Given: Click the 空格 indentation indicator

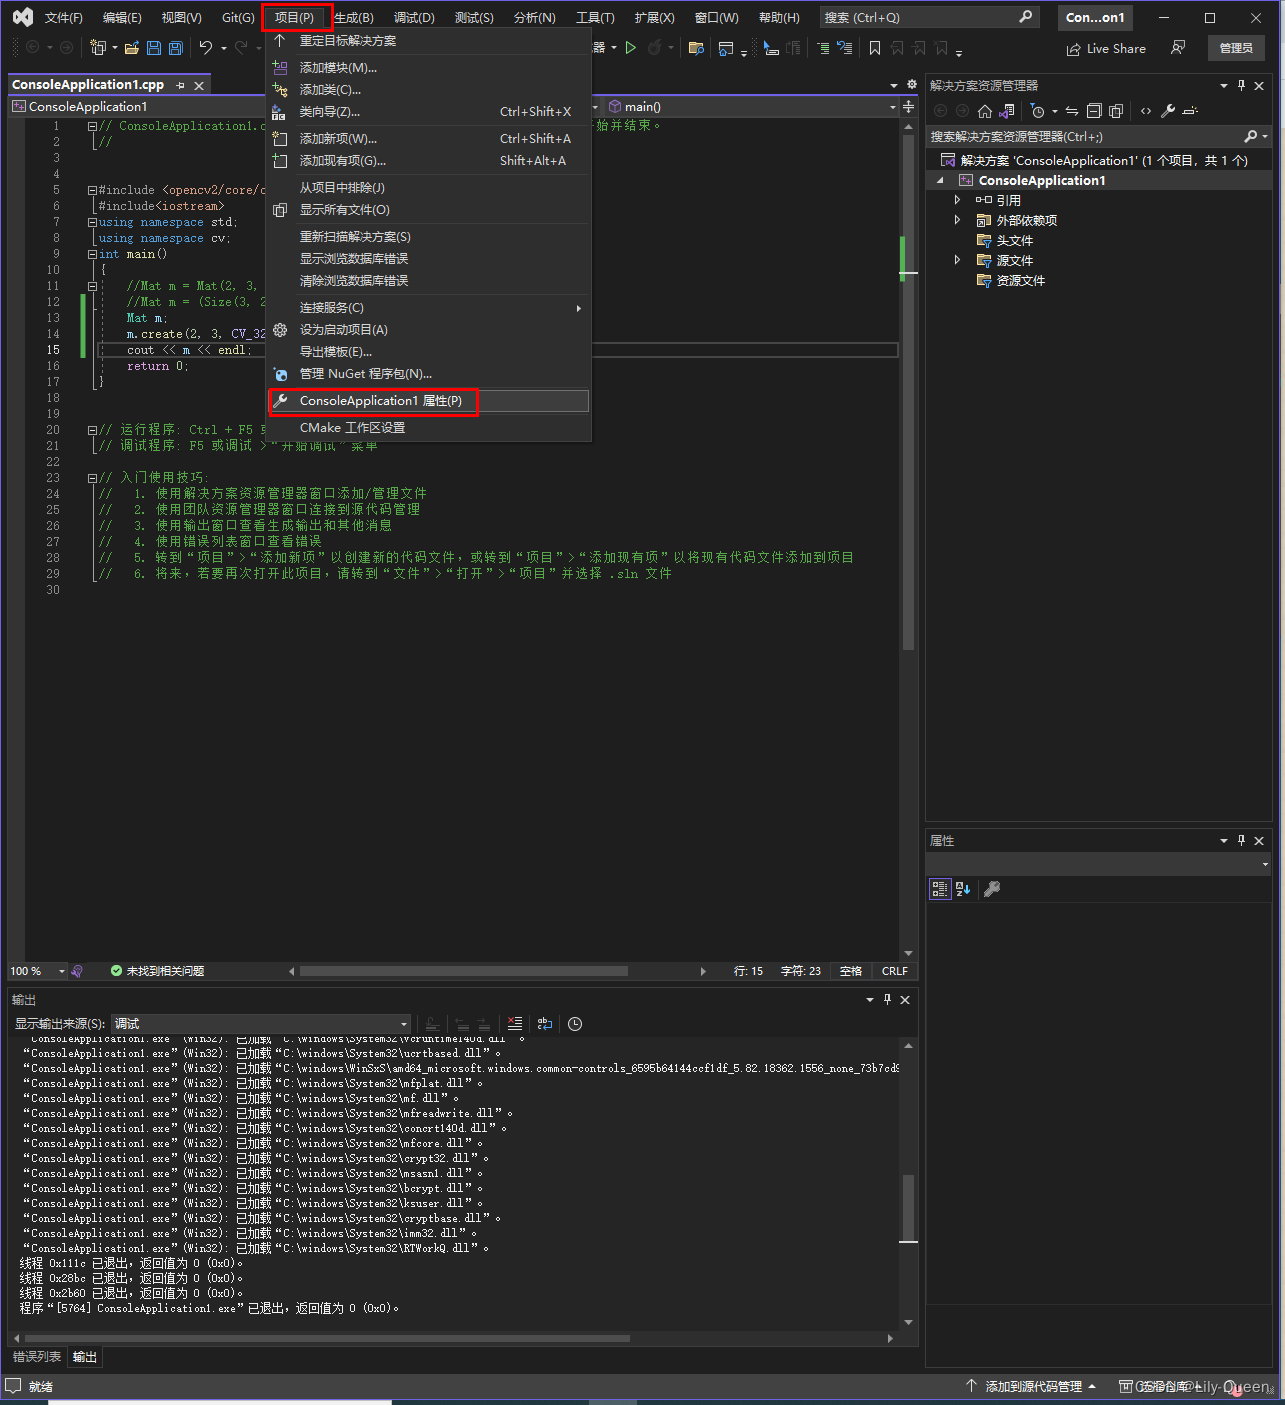Looking at the screenshot, I should (851, 971).
